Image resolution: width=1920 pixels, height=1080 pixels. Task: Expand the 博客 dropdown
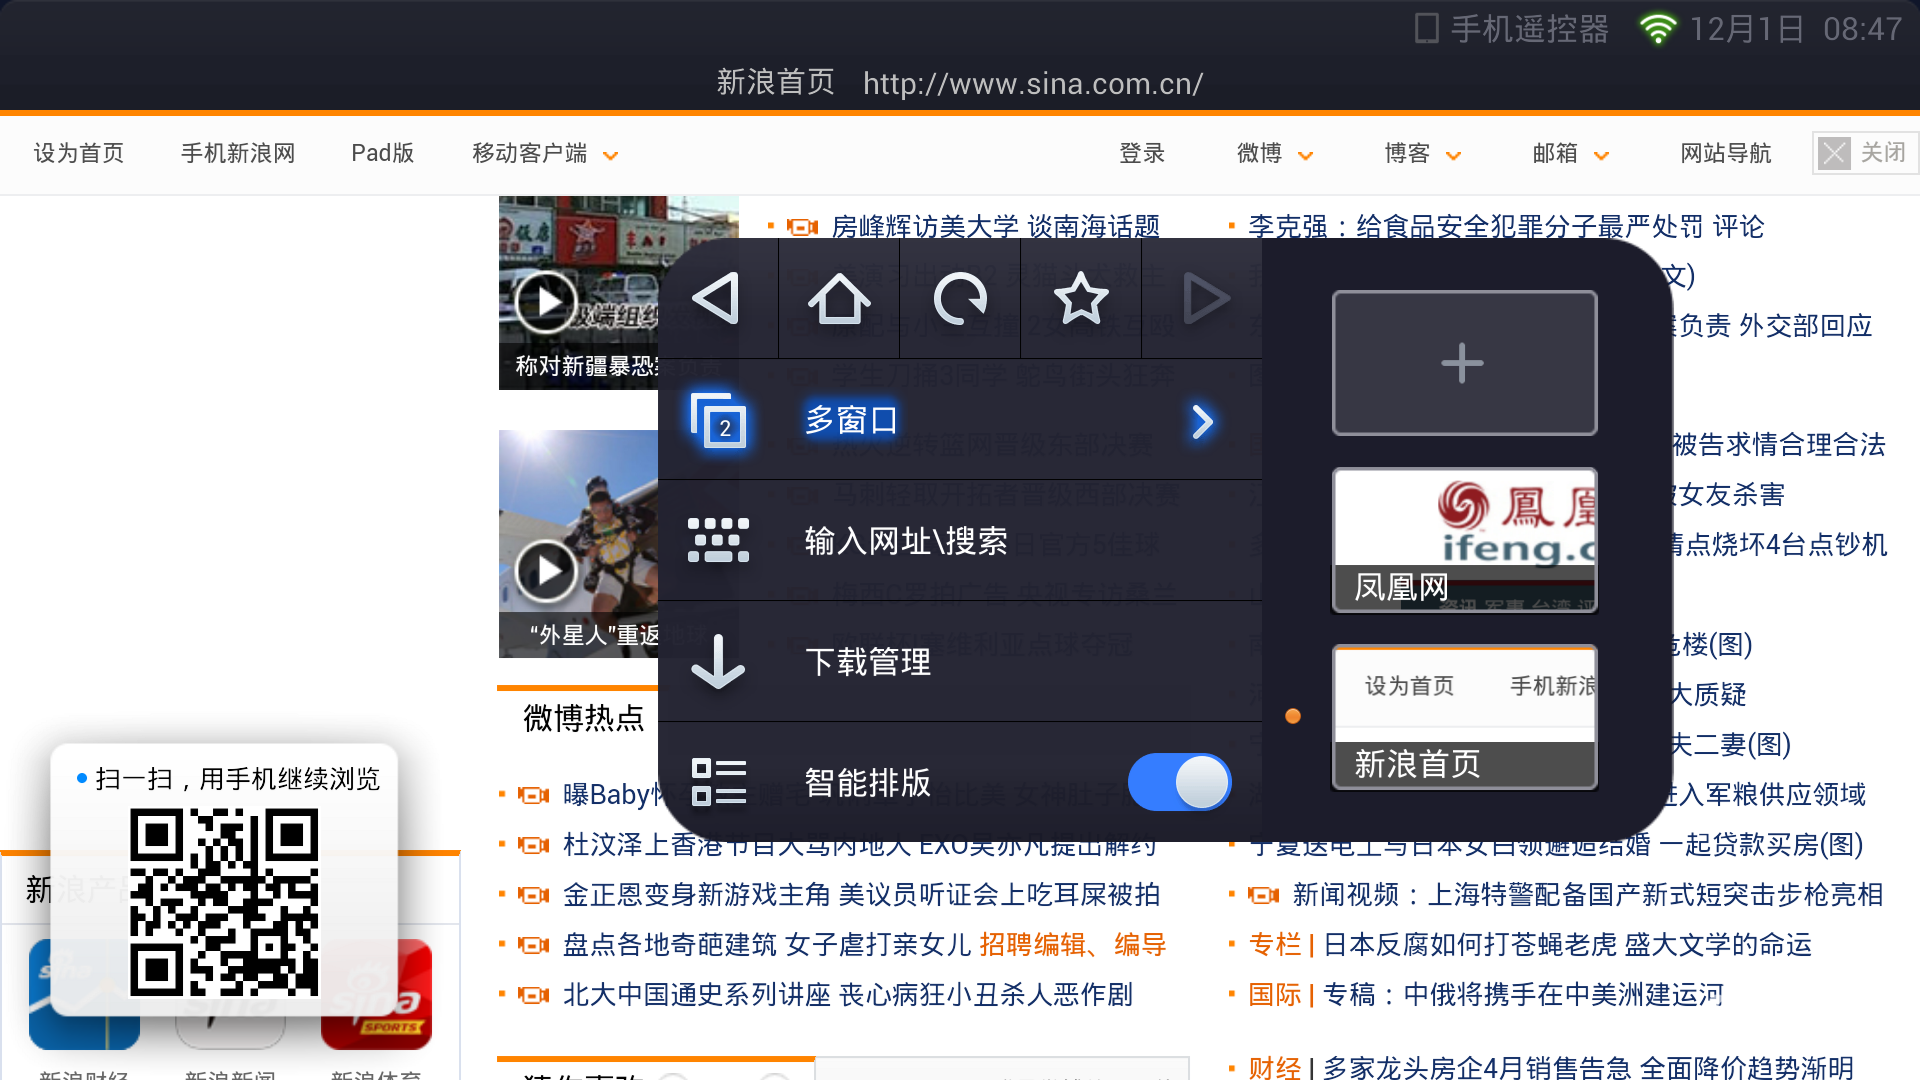1423,153
